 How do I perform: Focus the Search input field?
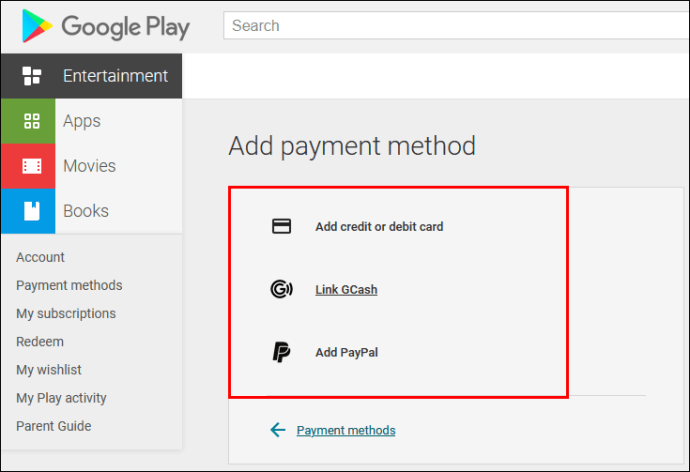(x=456, y=26)
